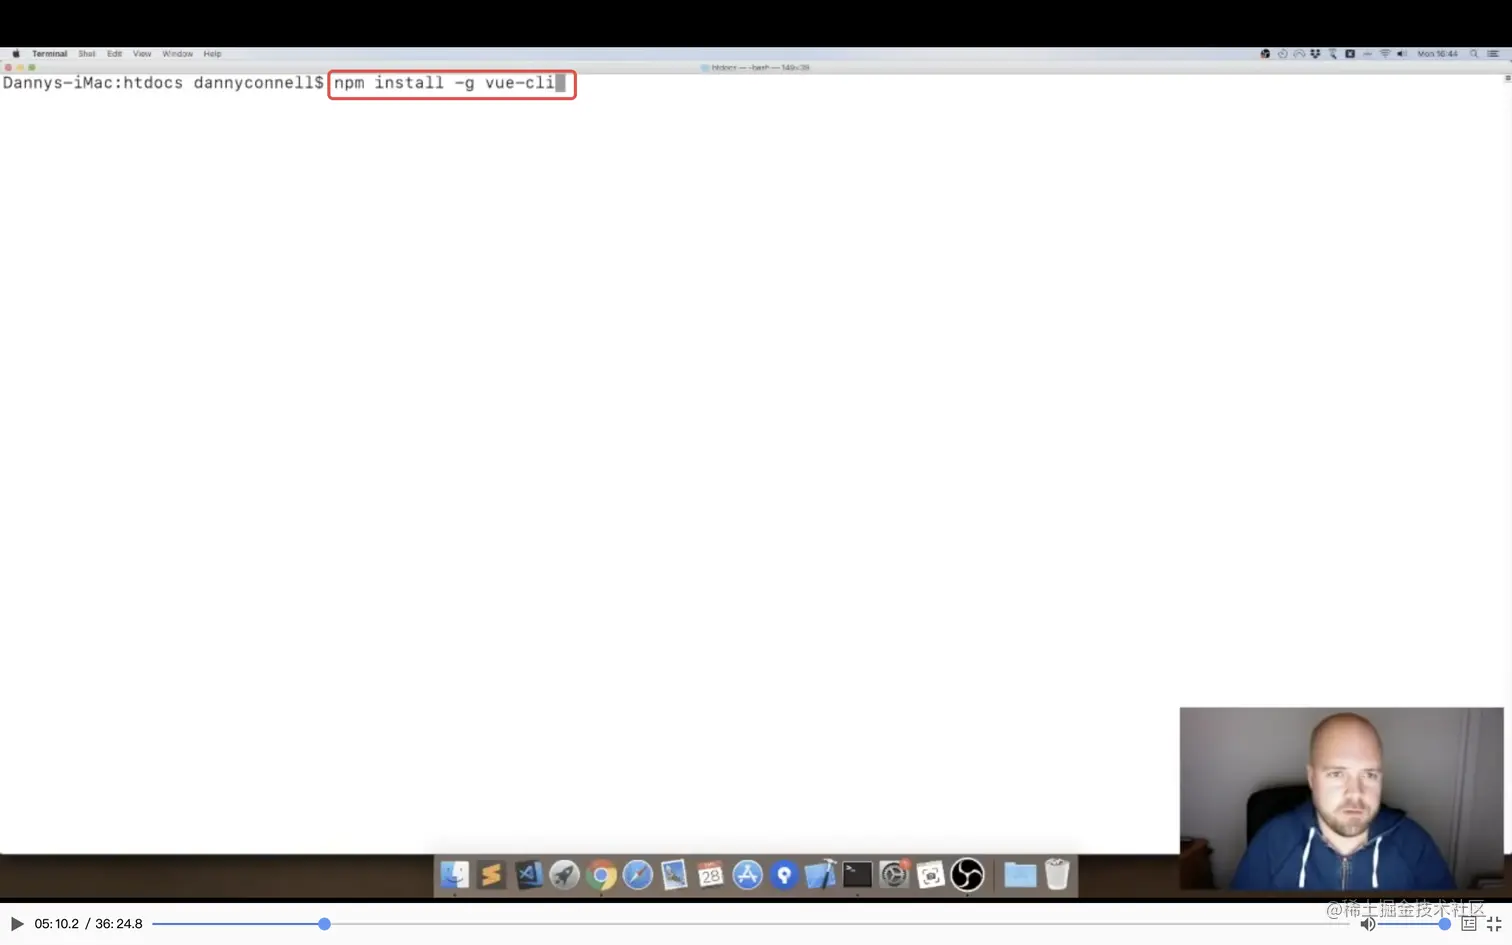Open the Shell menu
This screenshot has height=945, width=1512.
tap(87, 54)
